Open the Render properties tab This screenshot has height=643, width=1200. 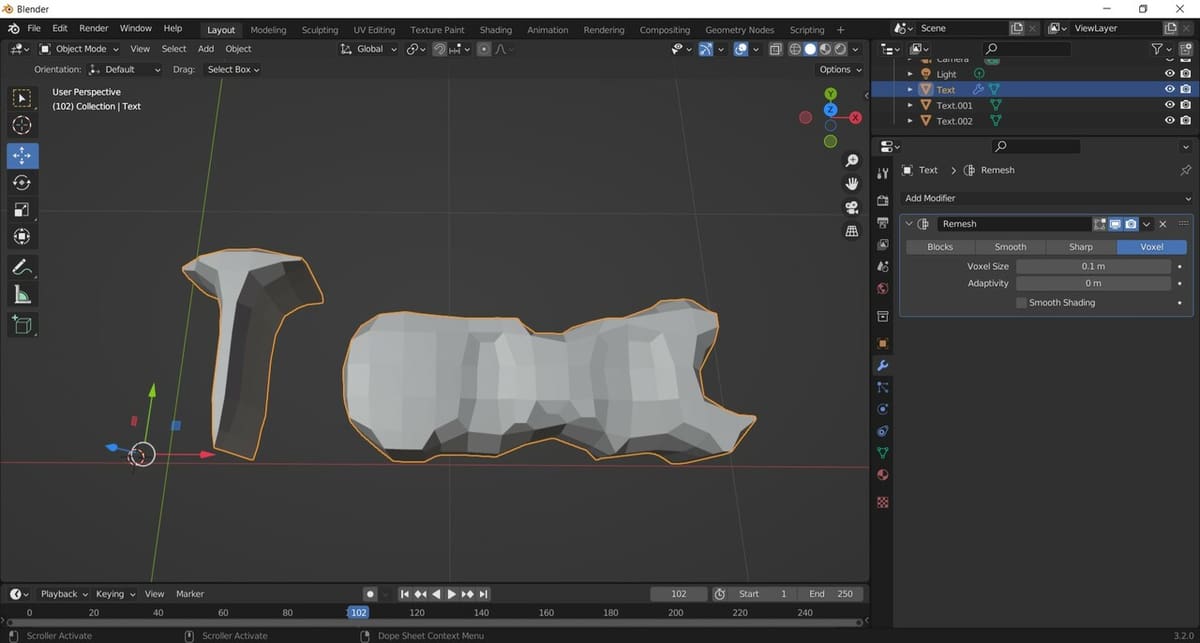[882, 201]
